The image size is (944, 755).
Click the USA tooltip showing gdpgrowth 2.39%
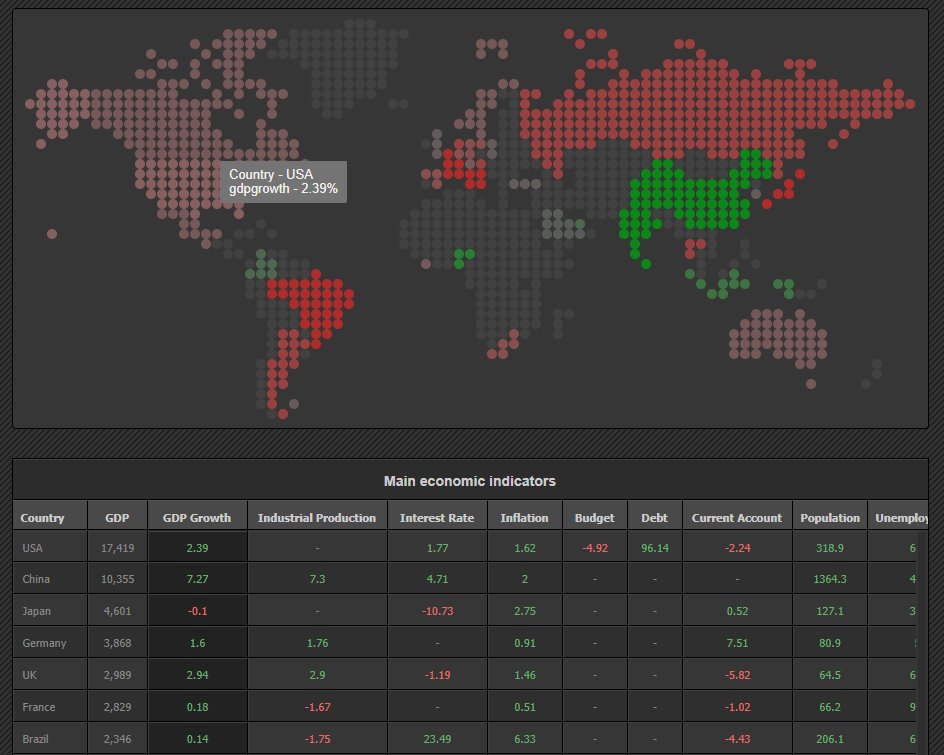pyautogui.click(x=283, y=180)
